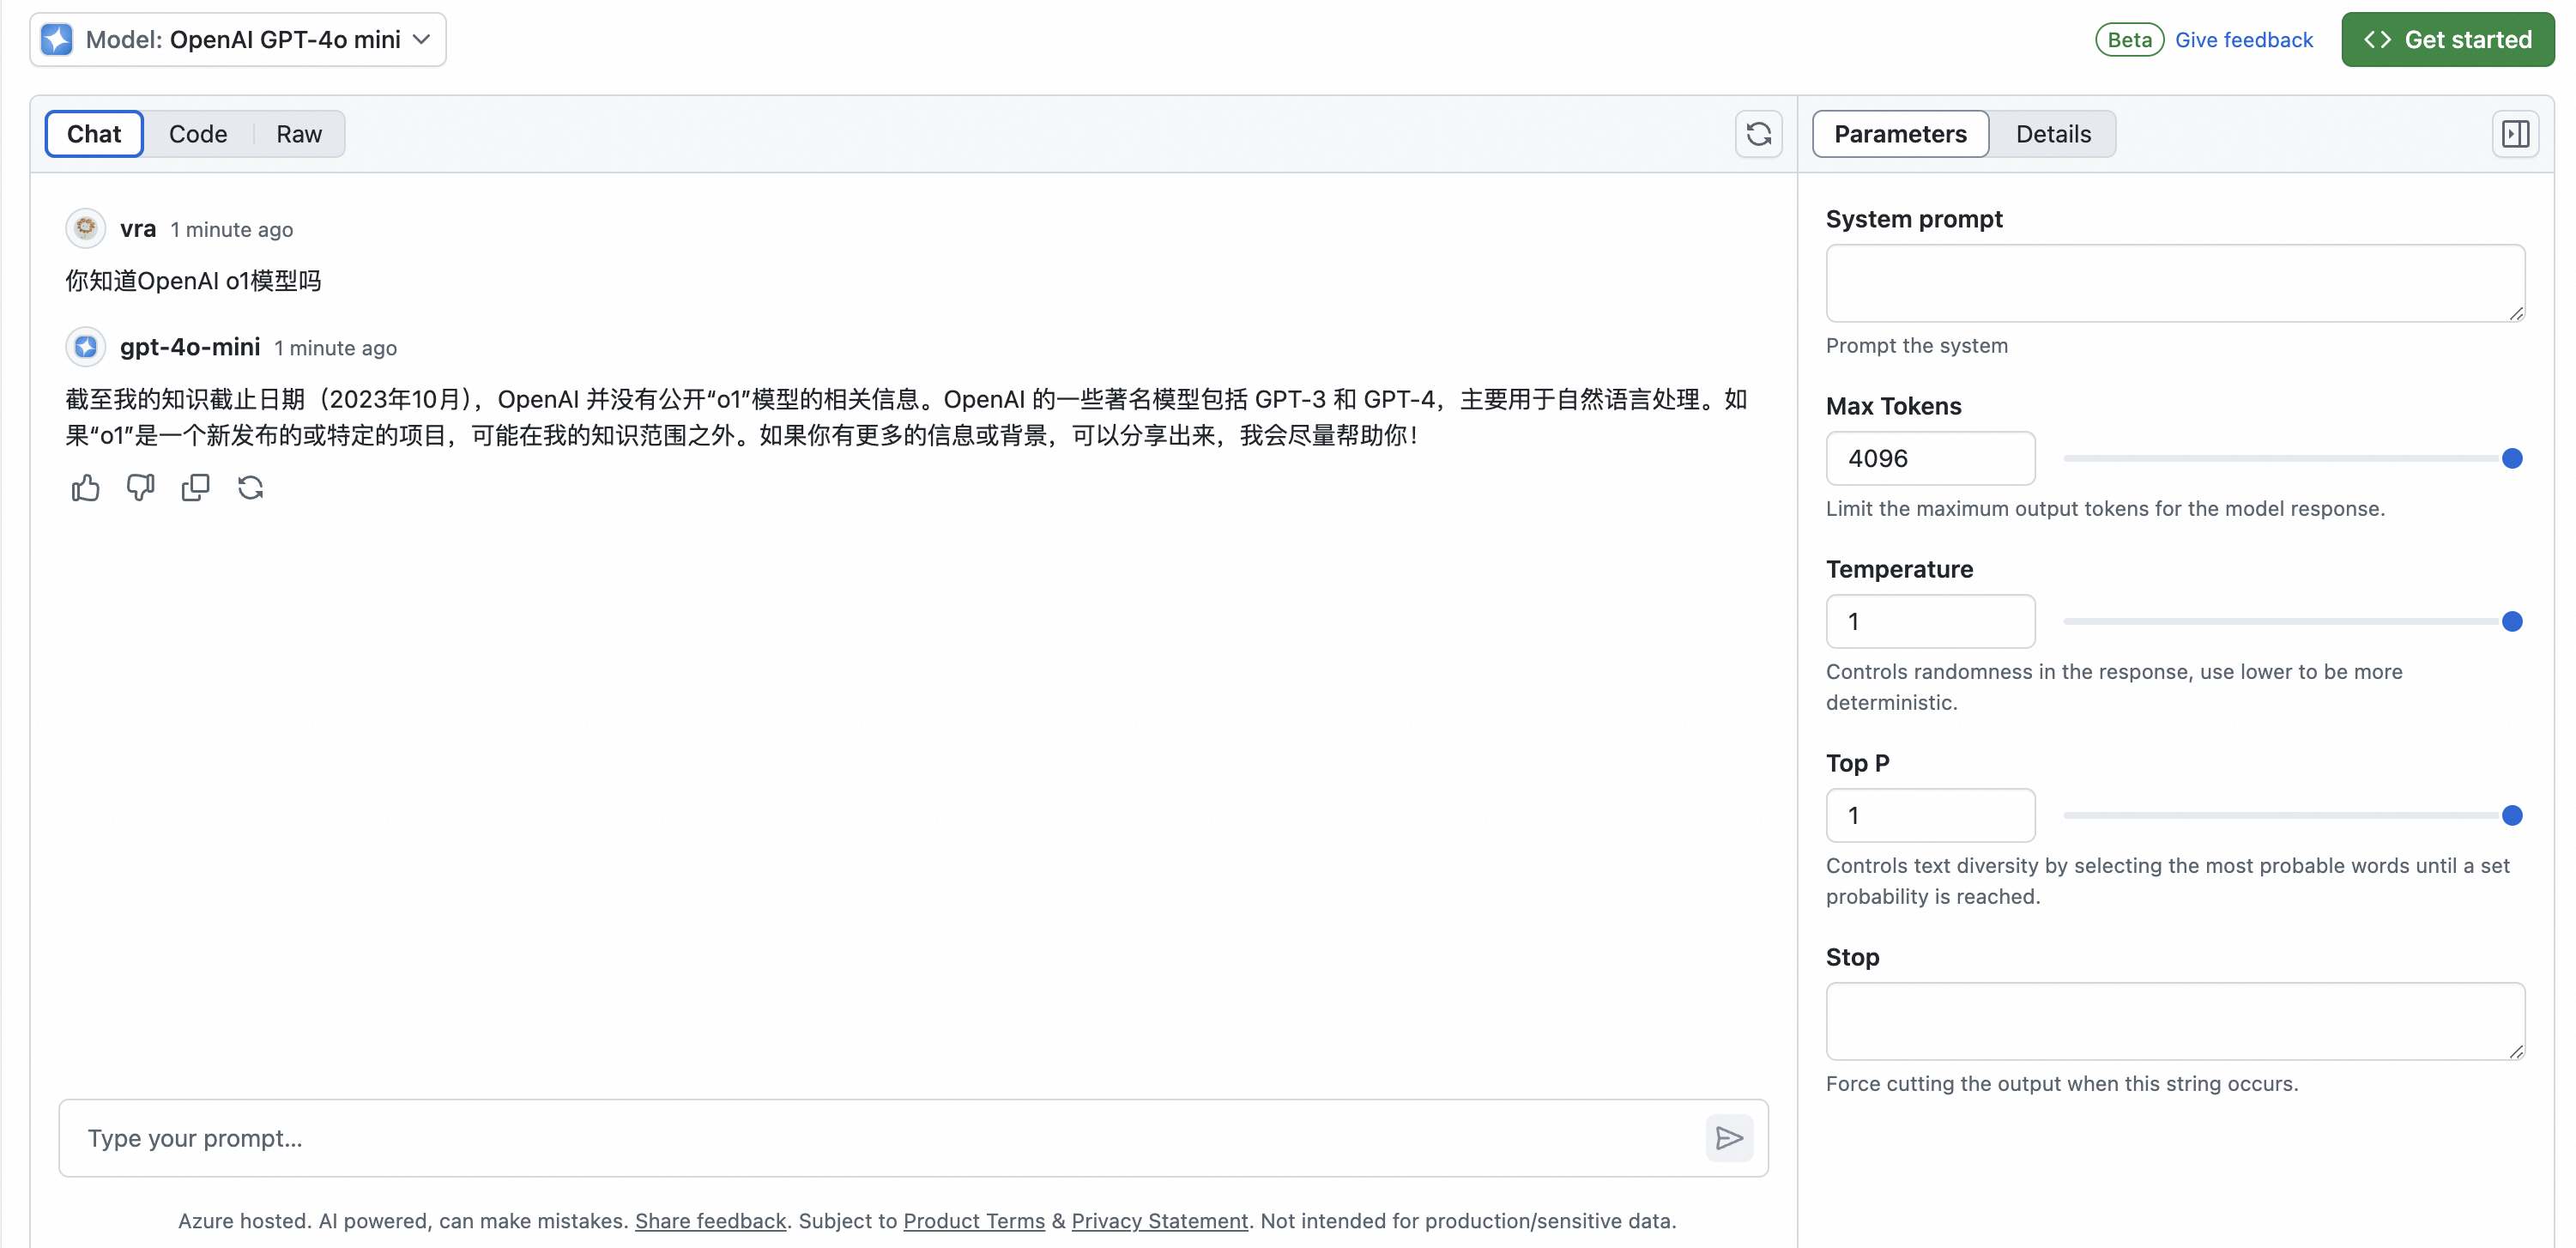
Task: Give thumbs down to the model response
Action: (140, 488)
